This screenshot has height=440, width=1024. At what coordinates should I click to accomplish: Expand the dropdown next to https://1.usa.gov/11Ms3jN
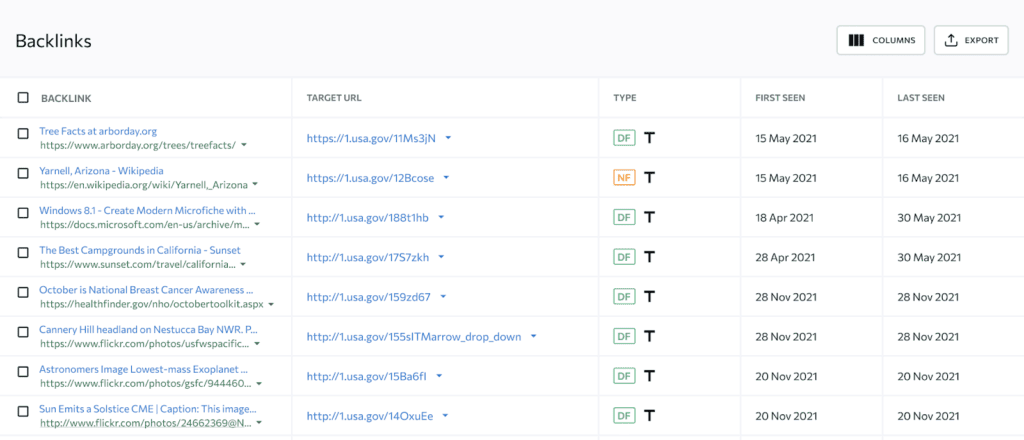(x=448, y=138)
